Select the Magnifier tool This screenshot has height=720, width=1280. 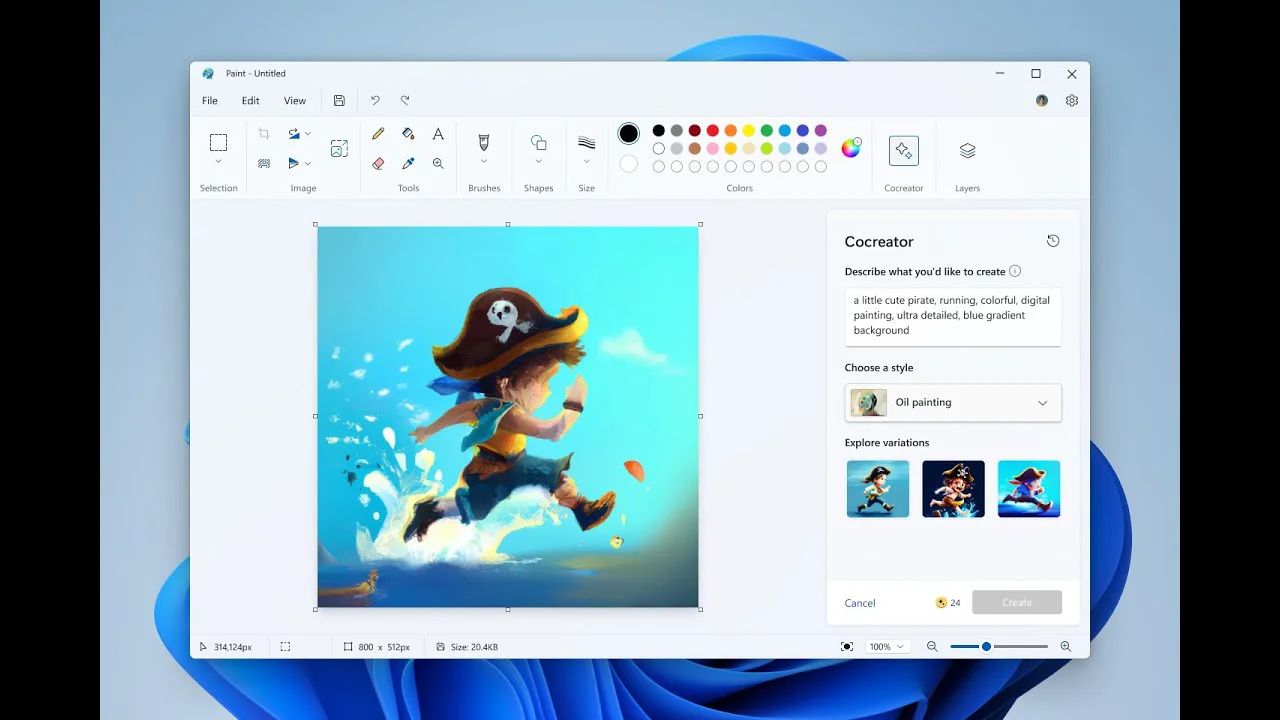click(438, 163)
